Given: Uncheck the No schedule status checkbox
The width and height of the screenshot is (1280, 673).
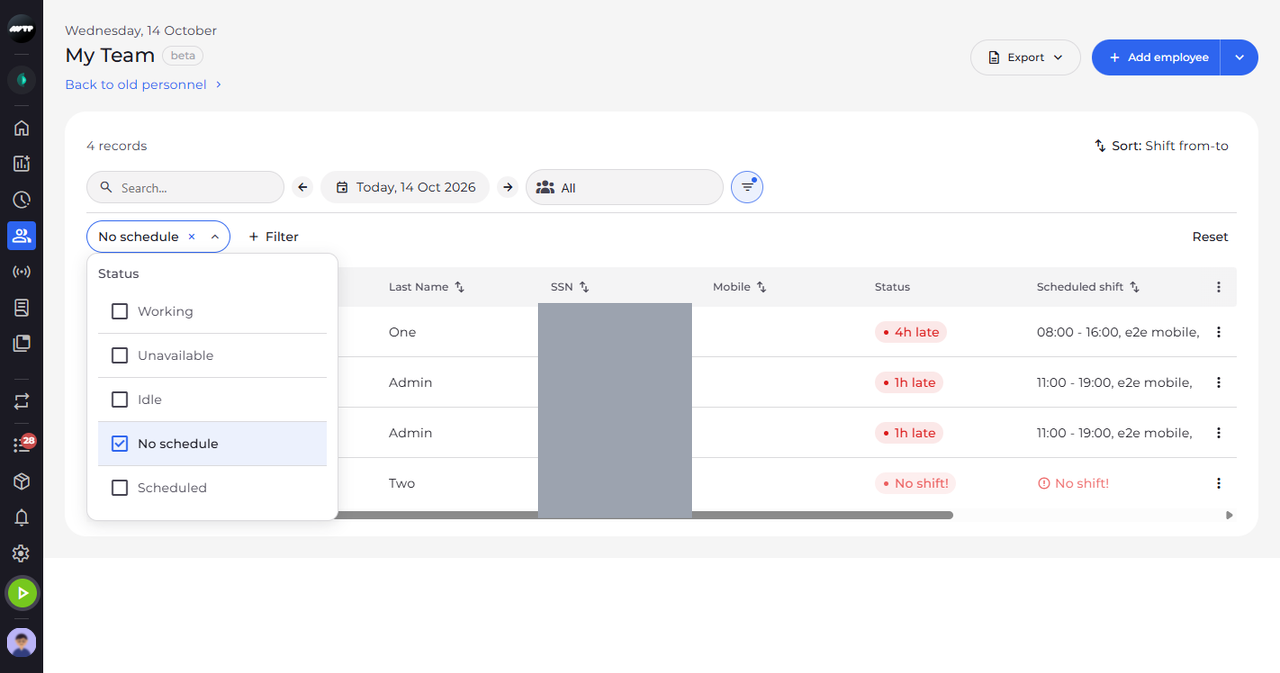Looking at the screenshot, I should [120, 444].
